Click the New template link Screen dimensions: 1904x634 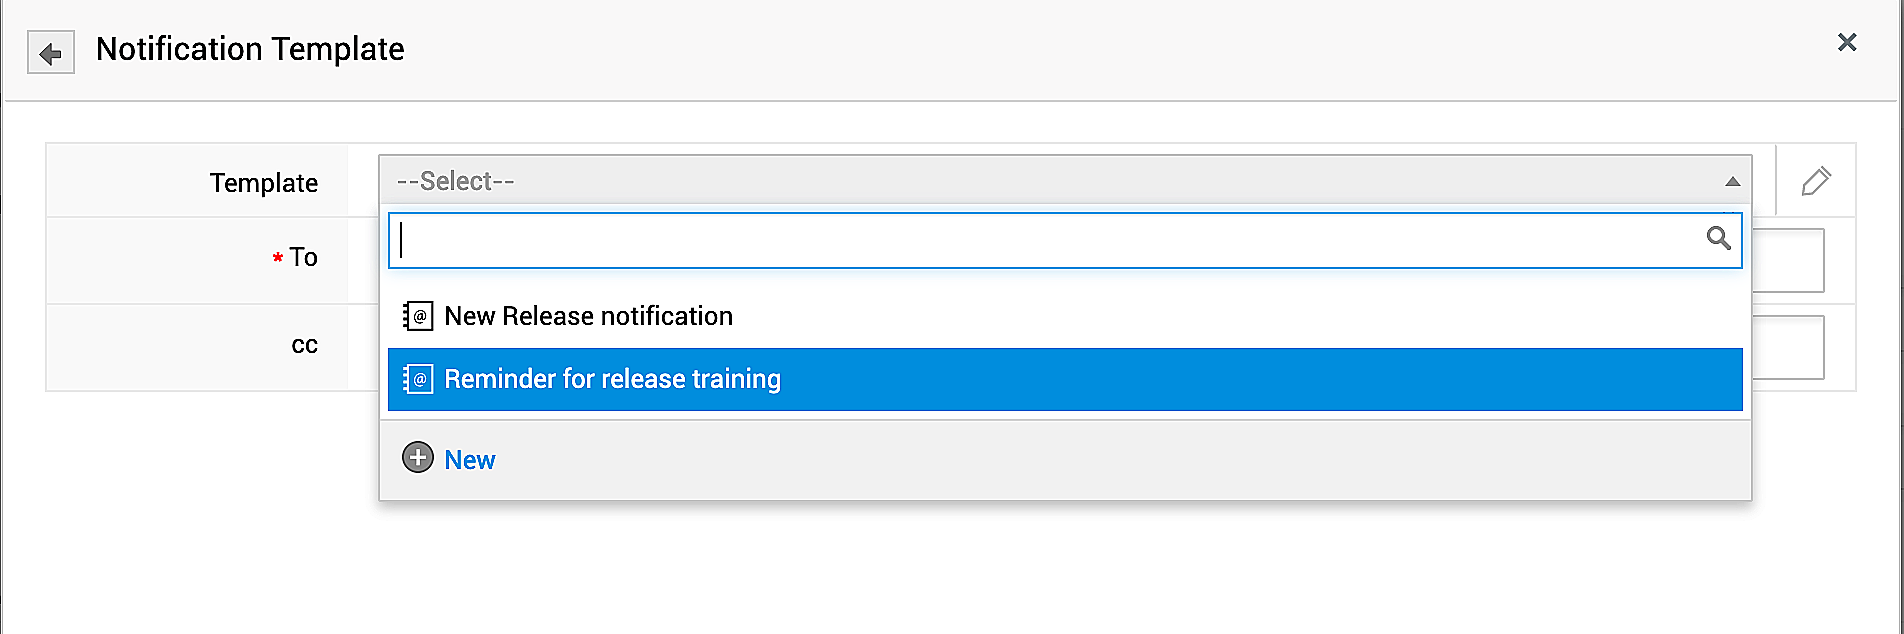(x=469, y=460)
